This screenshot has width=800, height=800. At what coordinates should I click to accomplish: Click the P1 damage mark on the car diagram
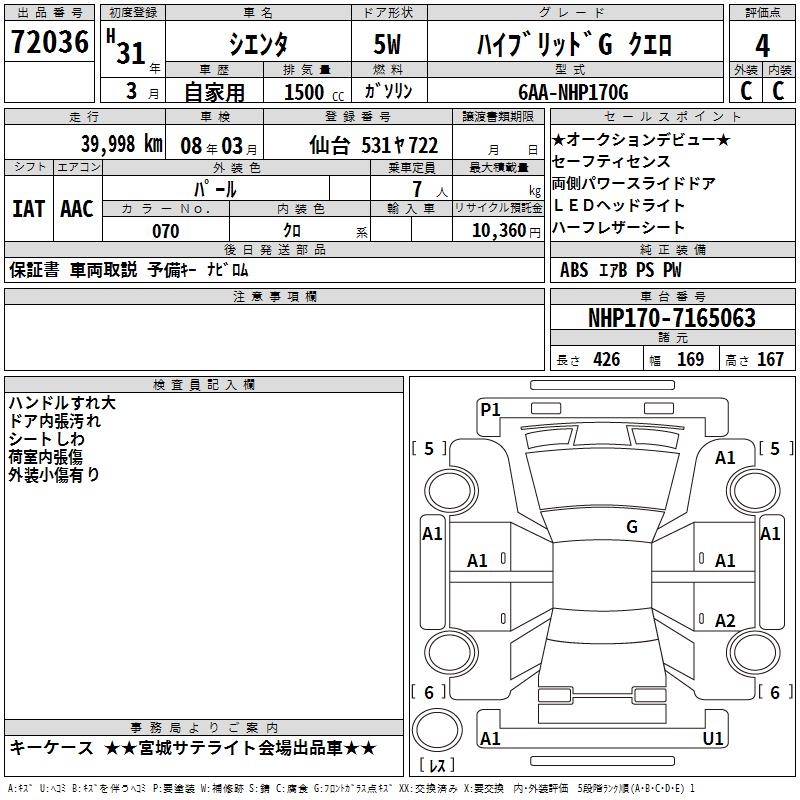tap(490, 409)
